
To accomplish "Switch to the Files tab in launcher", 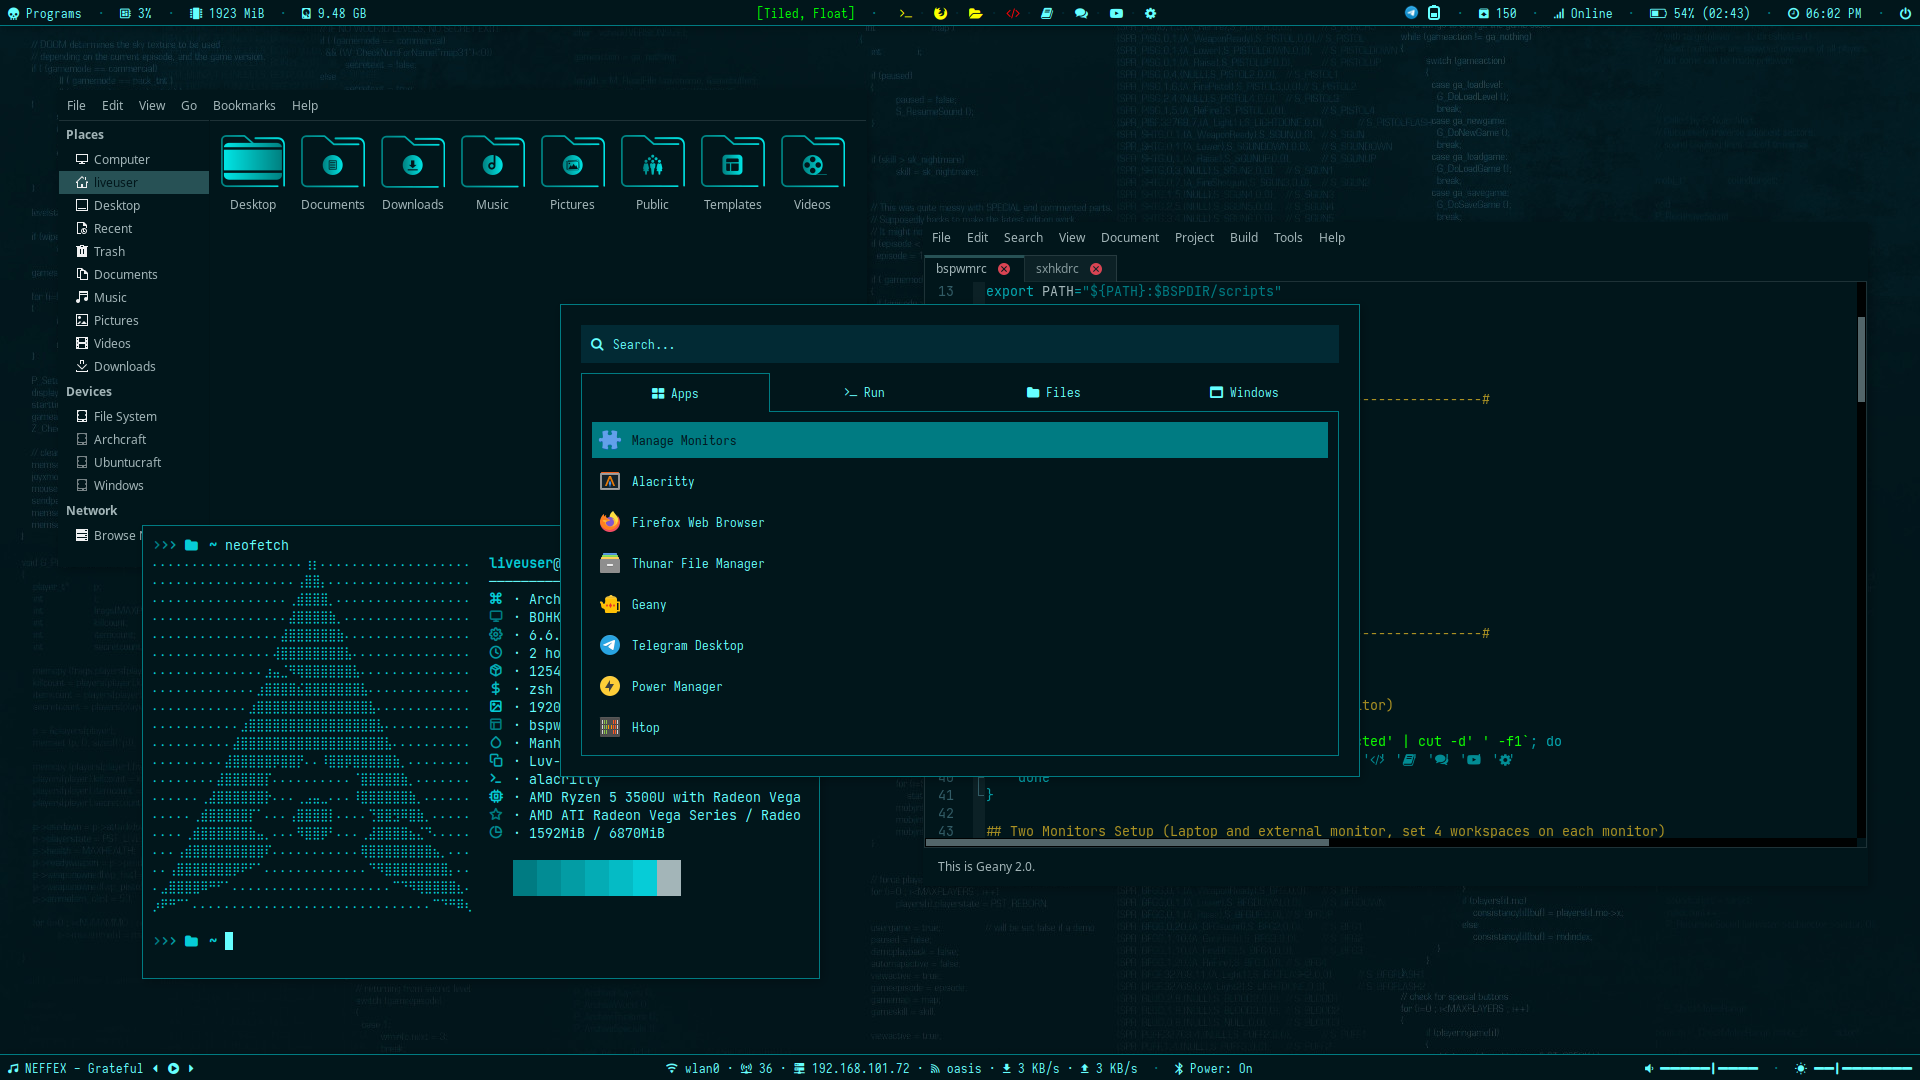I will point(1053,392).
